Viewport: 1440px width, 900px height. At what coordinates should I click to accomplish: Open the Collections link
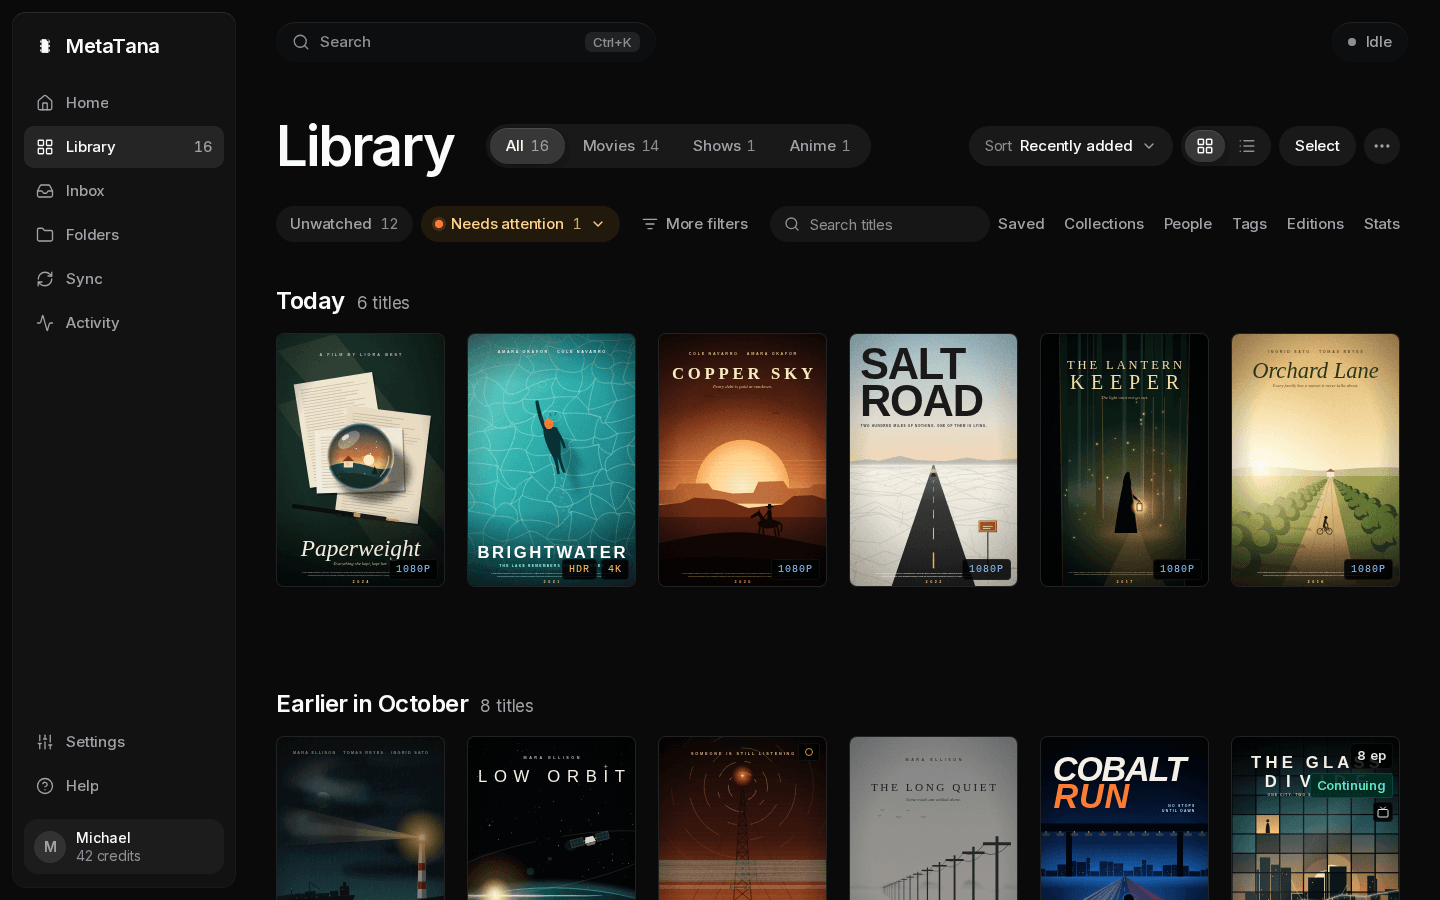[x=1104, y=224]
